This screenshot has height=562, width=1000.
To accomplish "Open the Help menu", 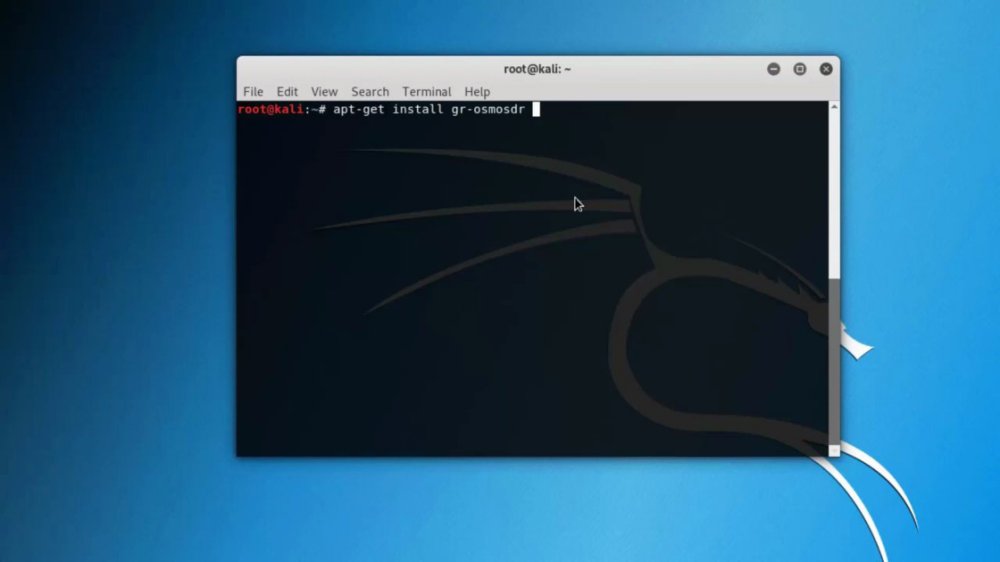I will coord(477,92).
